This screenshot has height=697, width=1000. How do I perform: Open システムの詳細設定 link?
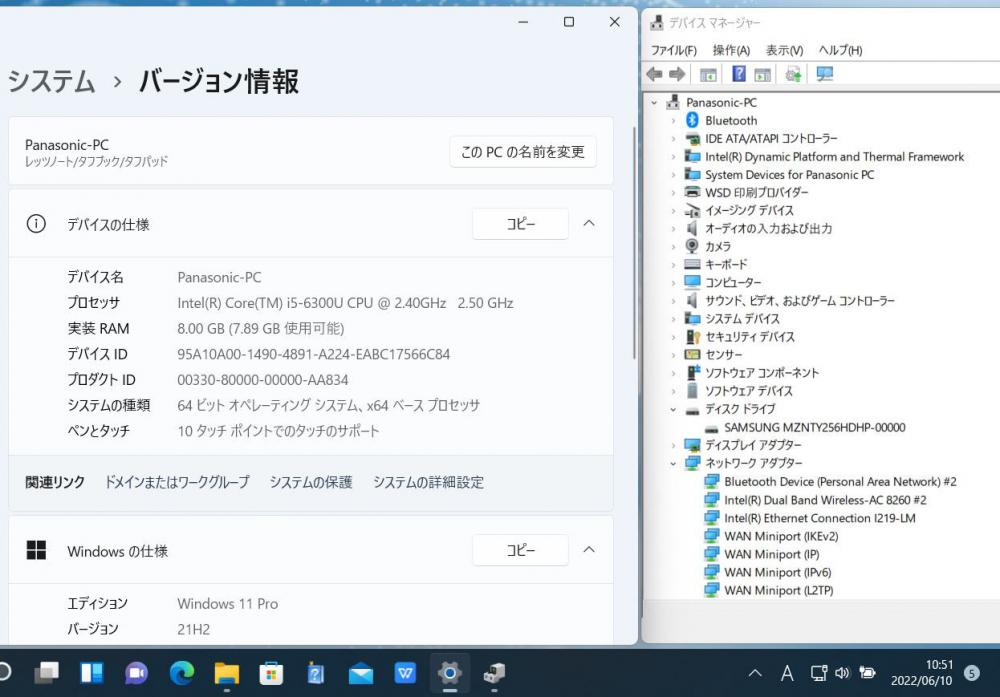tap(428, 482)
